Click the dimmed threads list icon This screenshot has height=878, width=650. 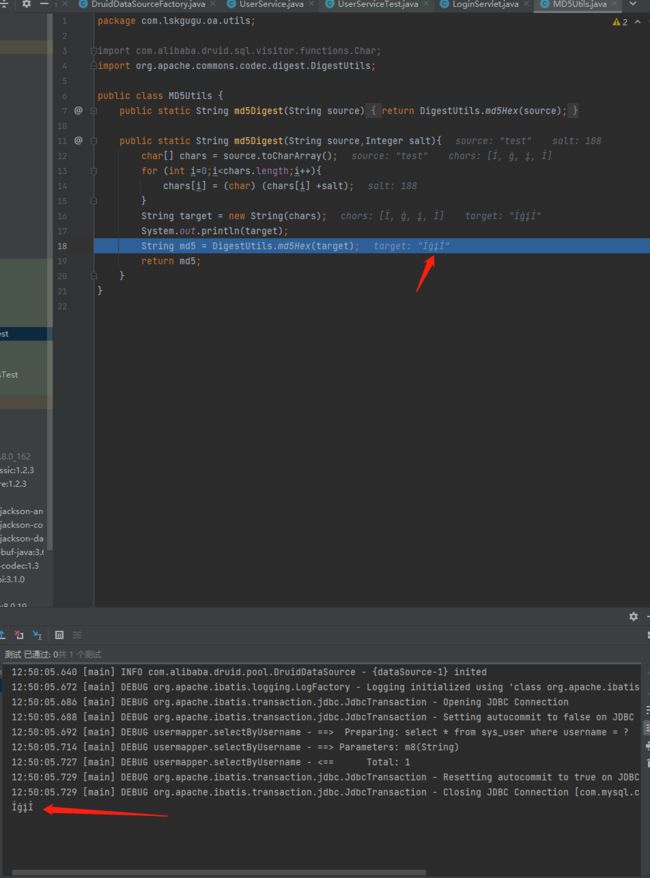tap(77, 634)
